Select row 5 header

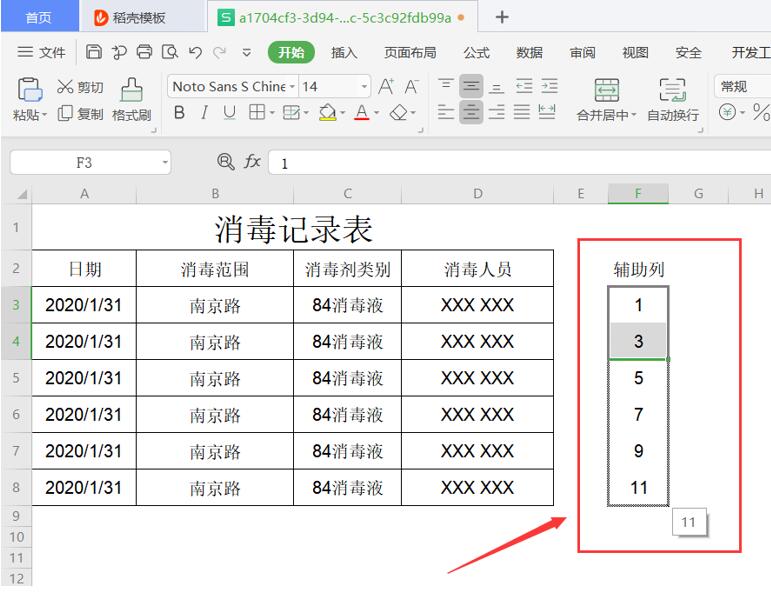[17, 378]
